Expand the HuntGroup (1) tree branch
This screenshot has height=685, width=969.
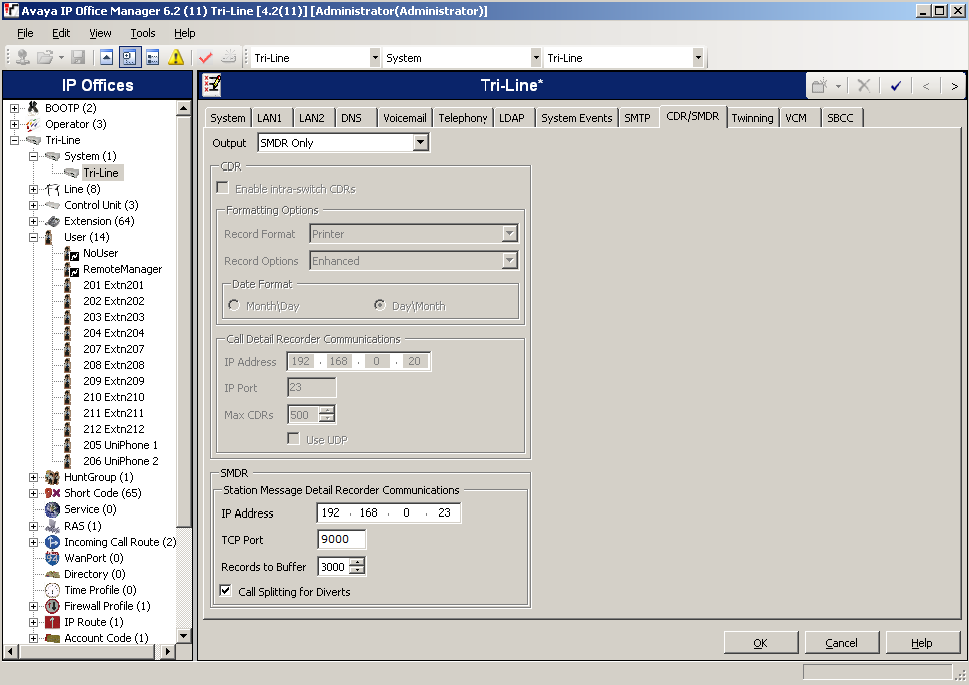tap(31, 477)
